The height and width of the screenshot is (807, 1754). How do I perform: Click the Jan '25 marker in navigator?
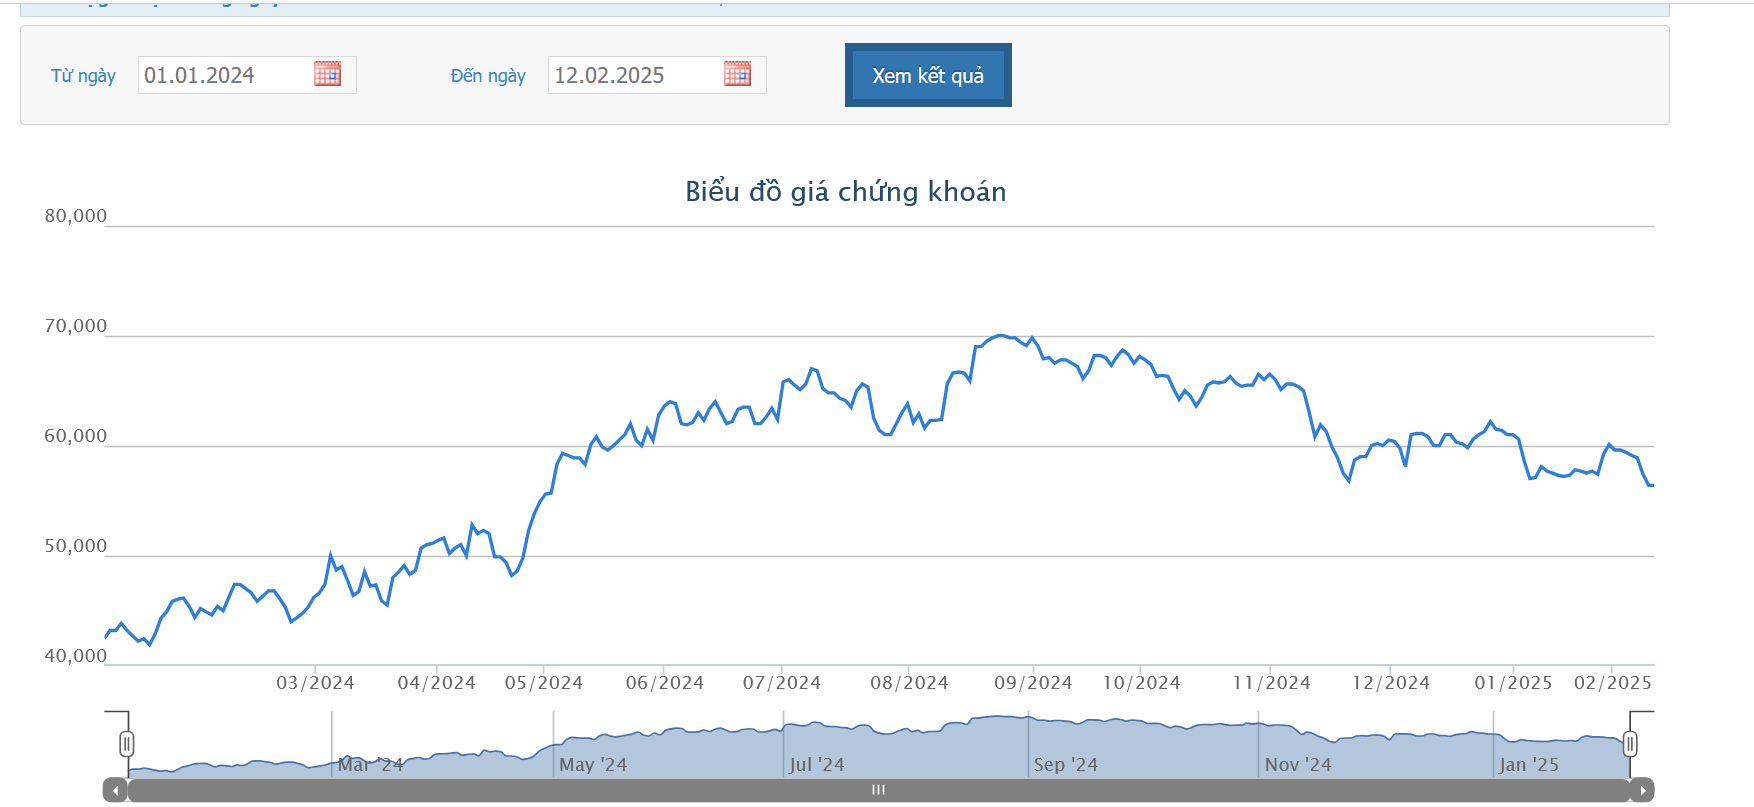point(1528,765)
